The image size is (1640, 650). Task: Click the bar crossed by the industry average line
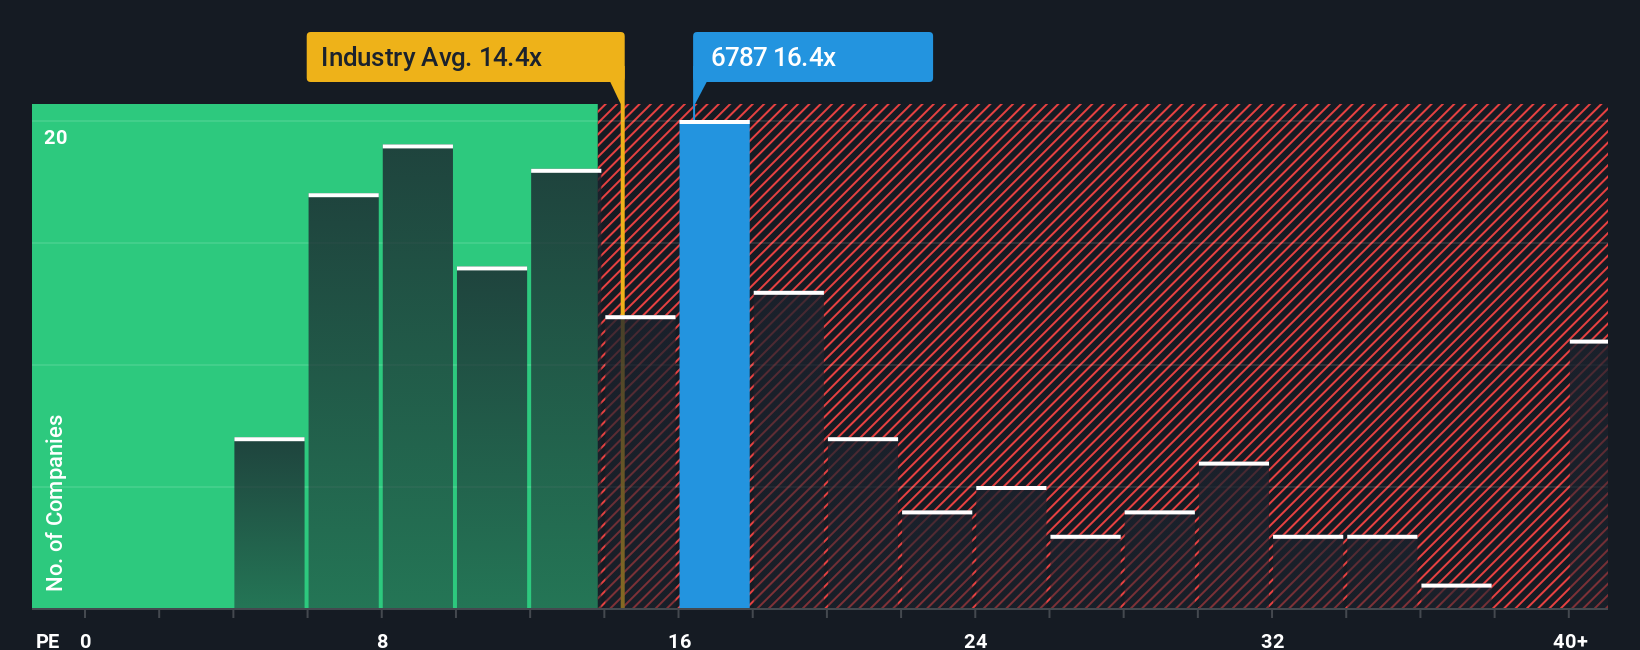click(640, 462)
